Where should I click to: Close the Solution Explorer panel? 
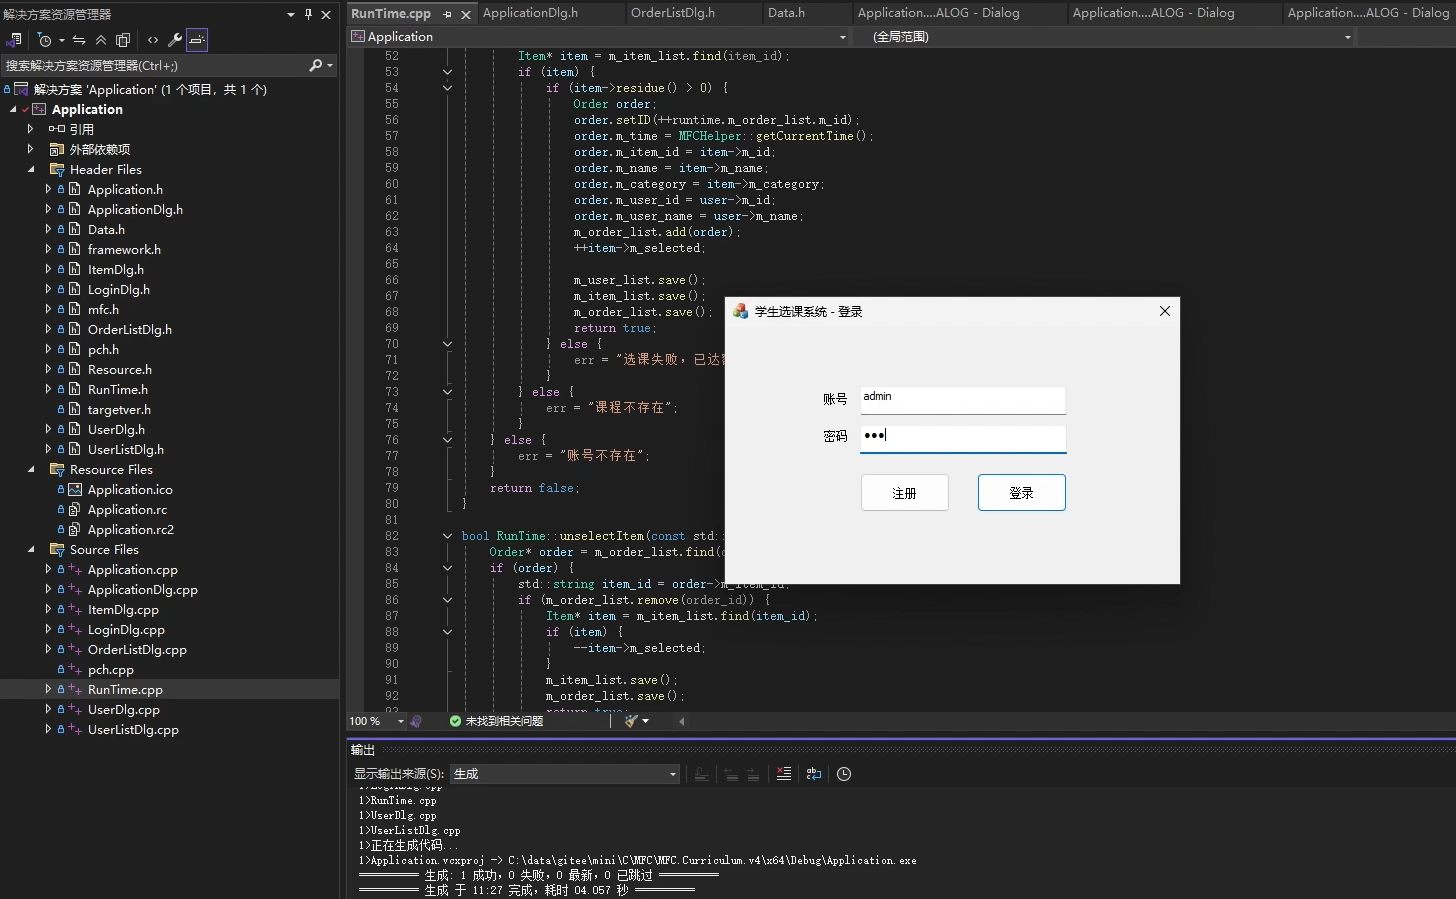tap(326, 14)
